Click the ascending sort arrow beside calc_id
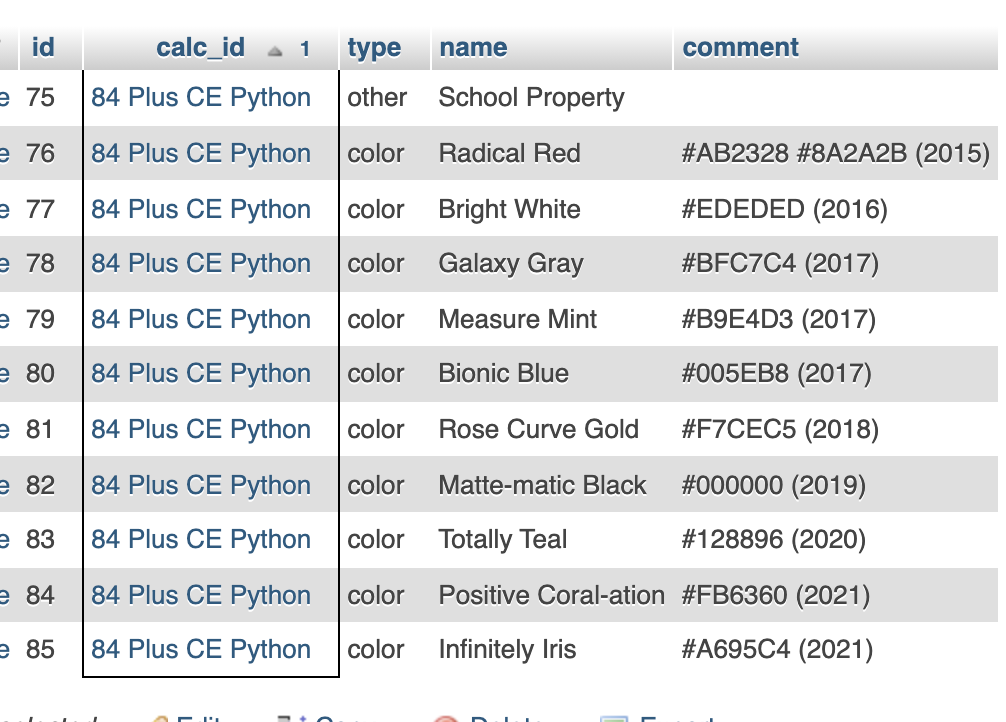The image size is (1006, 722). click(x=275, y=49)
